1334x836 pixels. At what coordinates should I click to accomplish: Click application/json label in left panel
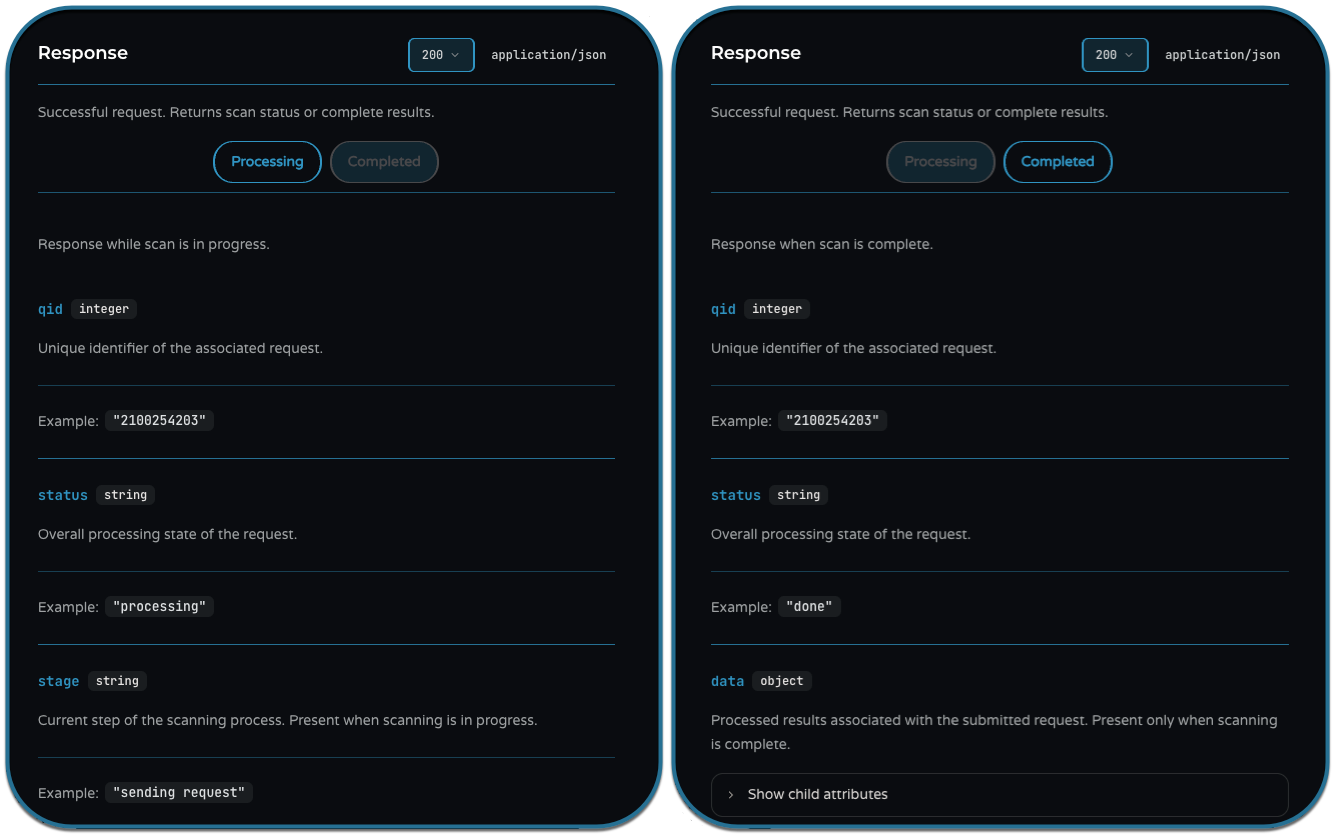click(x=548, y=55)
